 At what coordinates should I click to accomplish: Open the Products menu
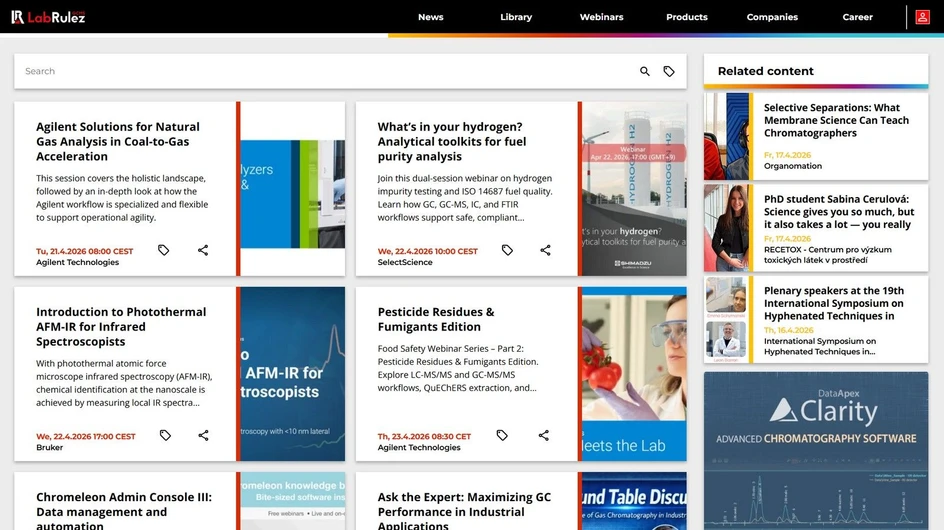687,17
